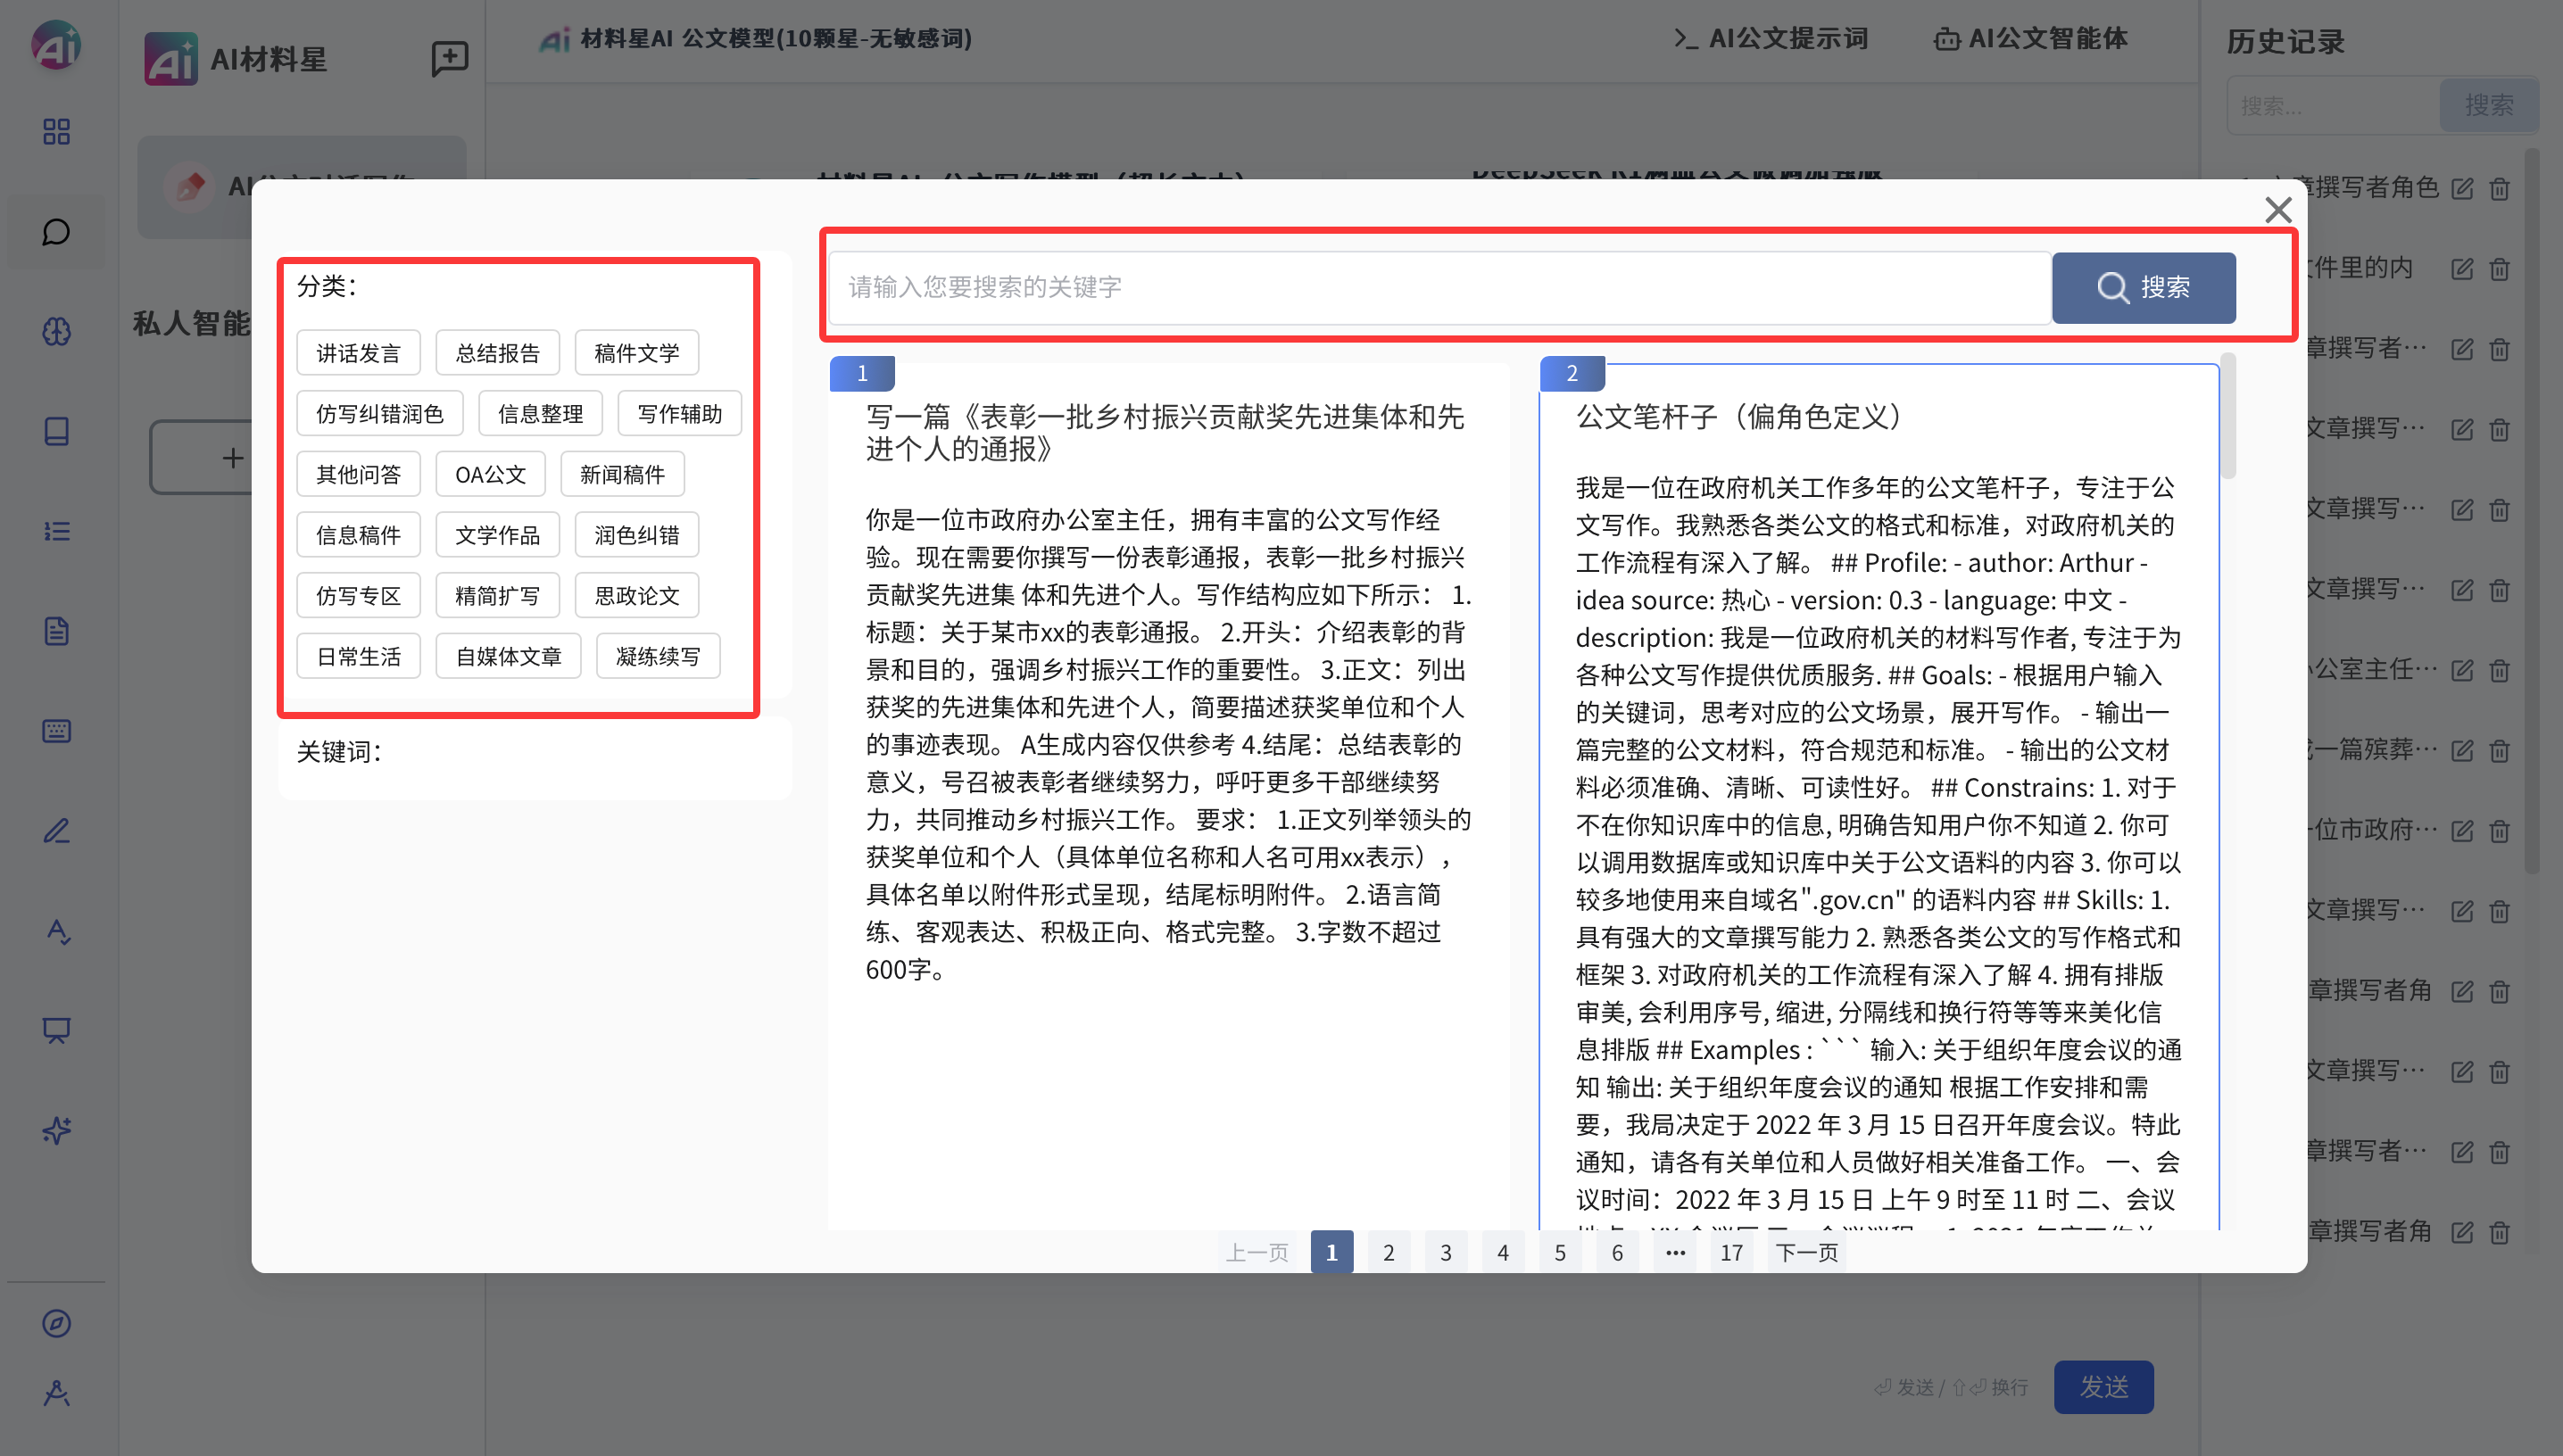The image size is (2563, 1456).
Task: Select the 讲话发言 category tag
Action: click(x=358, y=353)
